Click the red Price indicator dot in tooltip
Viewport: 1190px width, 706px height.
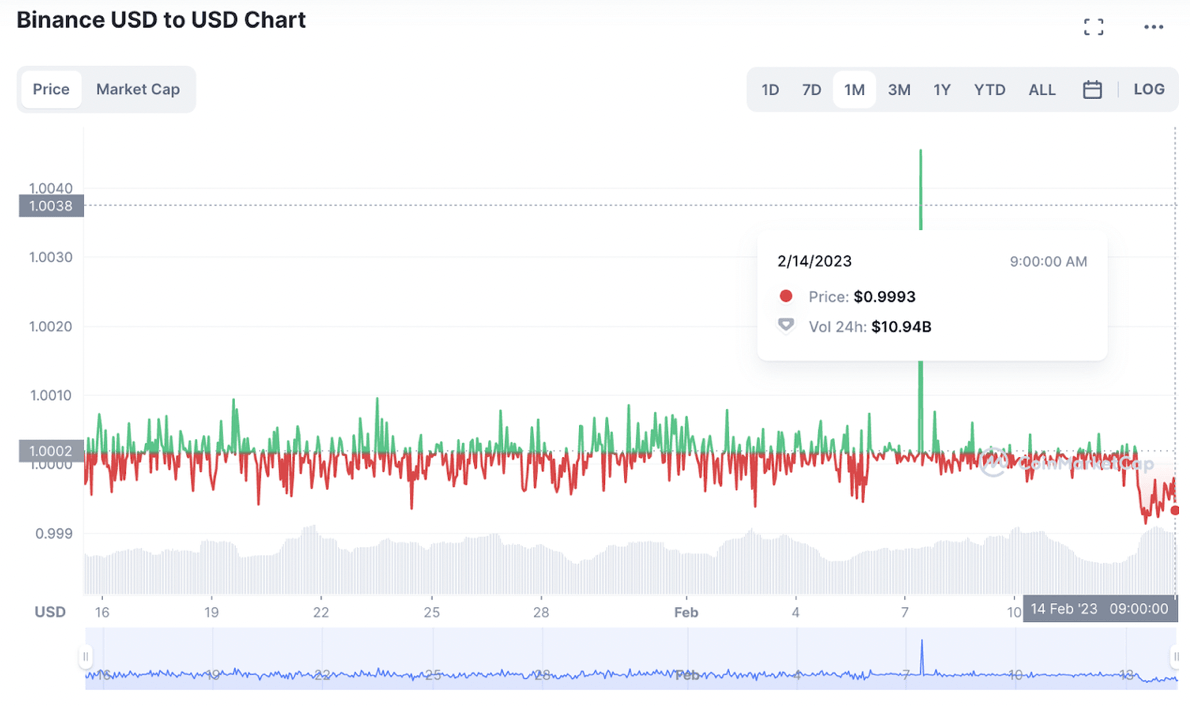[786, 296]
